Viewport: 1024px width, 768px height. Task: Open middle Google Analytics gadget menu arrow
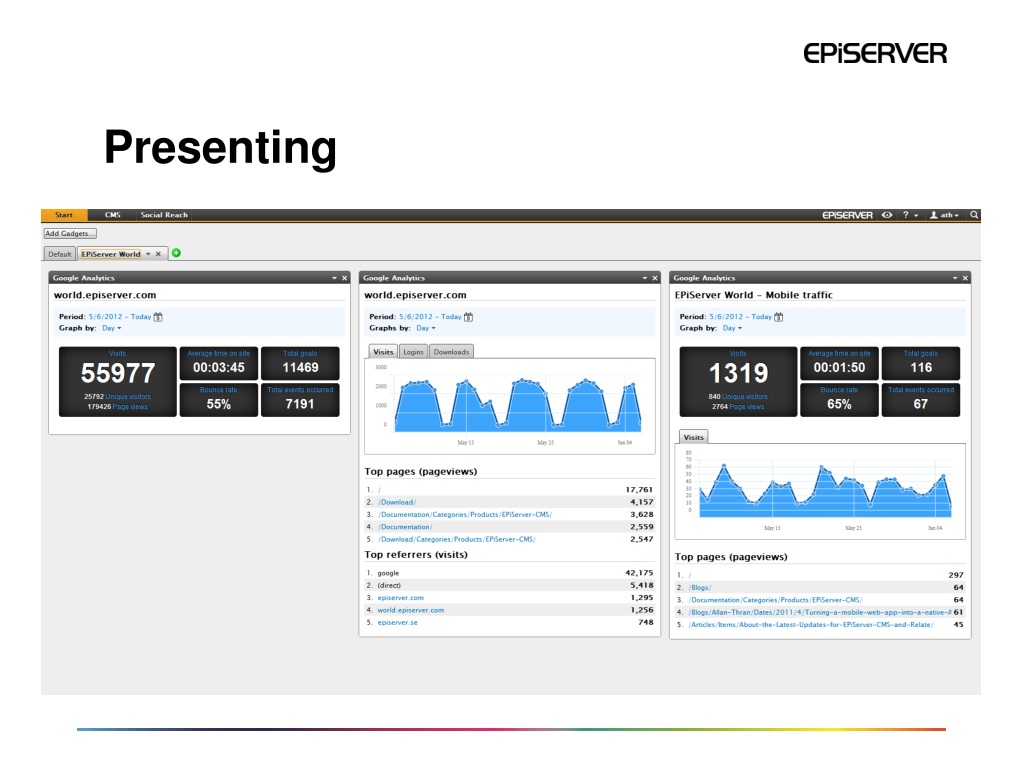click(645, 278)
